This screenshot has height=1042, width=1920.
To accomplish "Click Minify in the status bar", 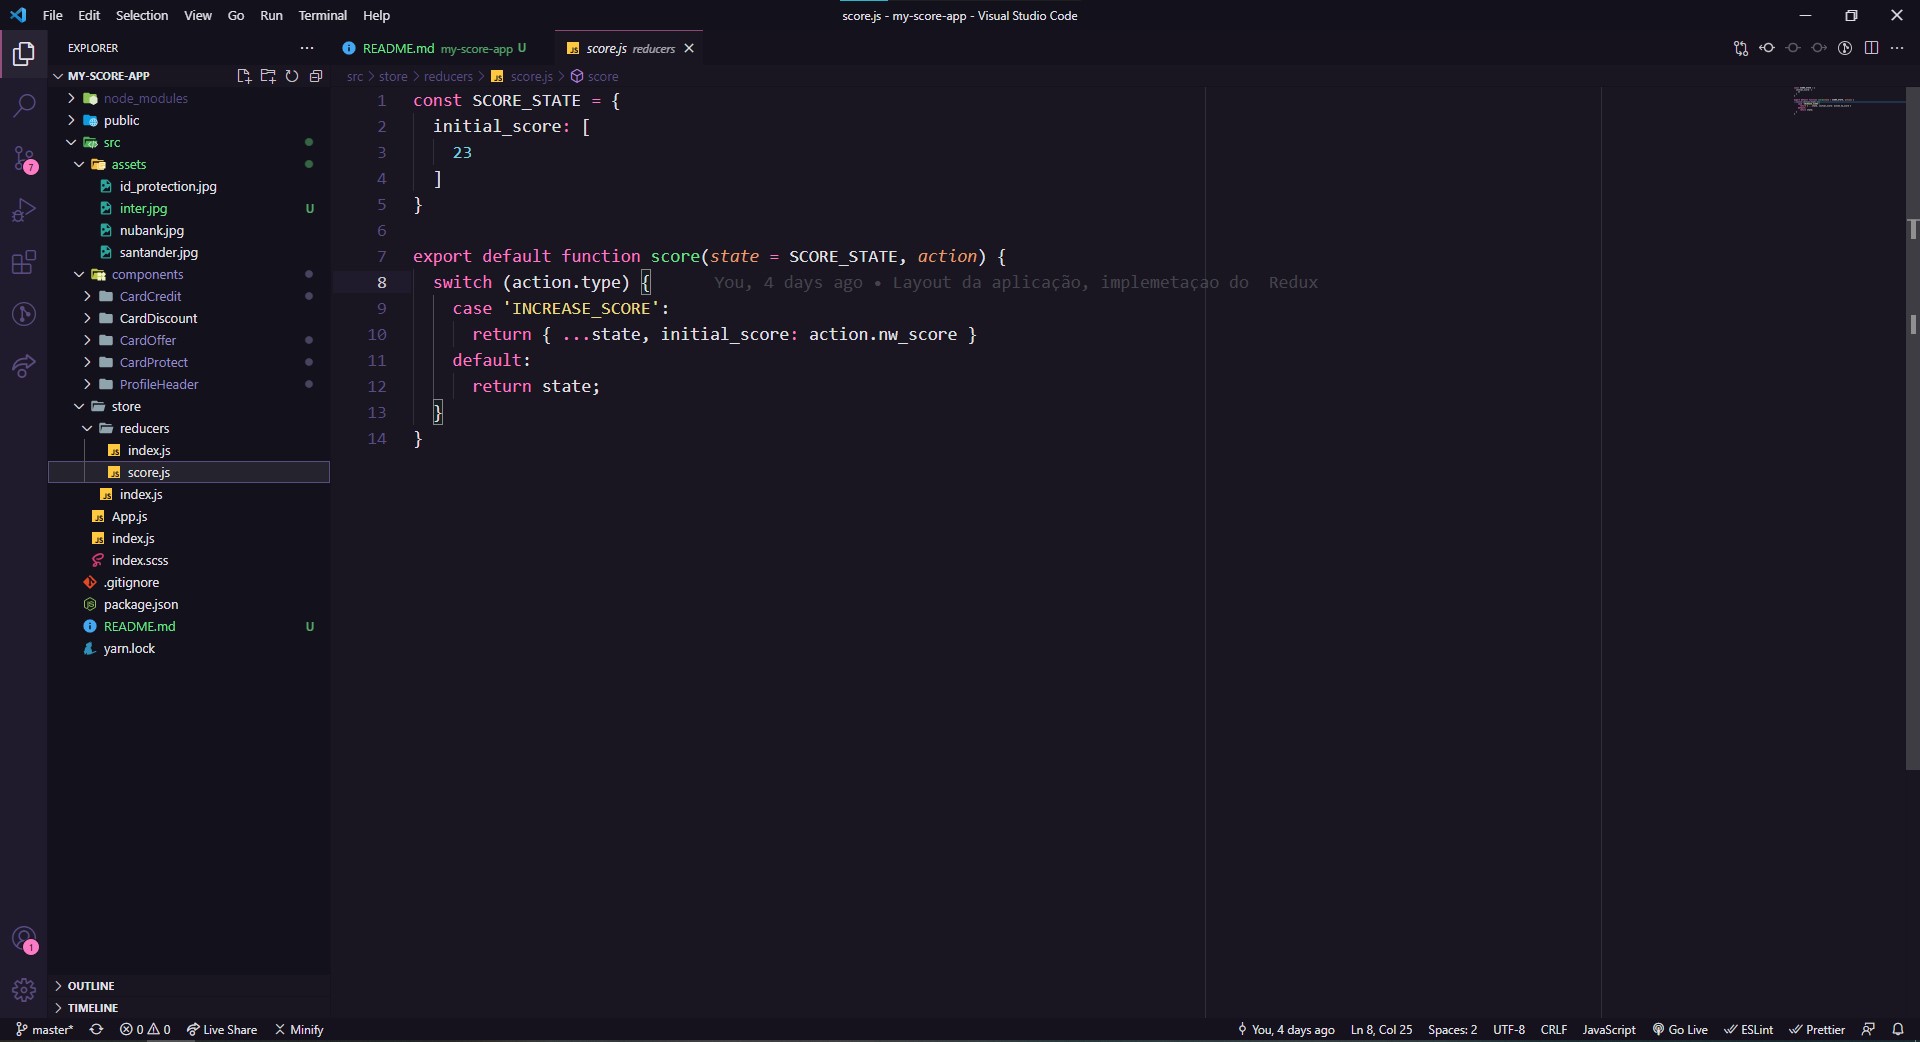I will pyautogui.click(x=299, y=1029).
